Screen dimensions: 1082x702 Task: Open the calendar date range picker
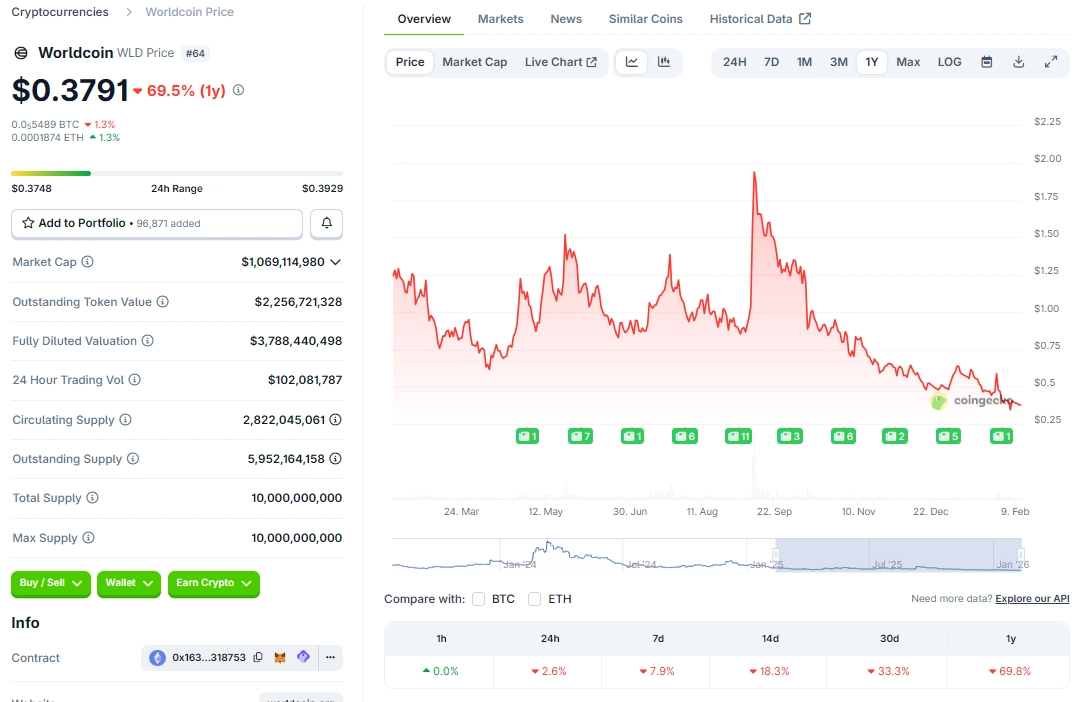987,62
